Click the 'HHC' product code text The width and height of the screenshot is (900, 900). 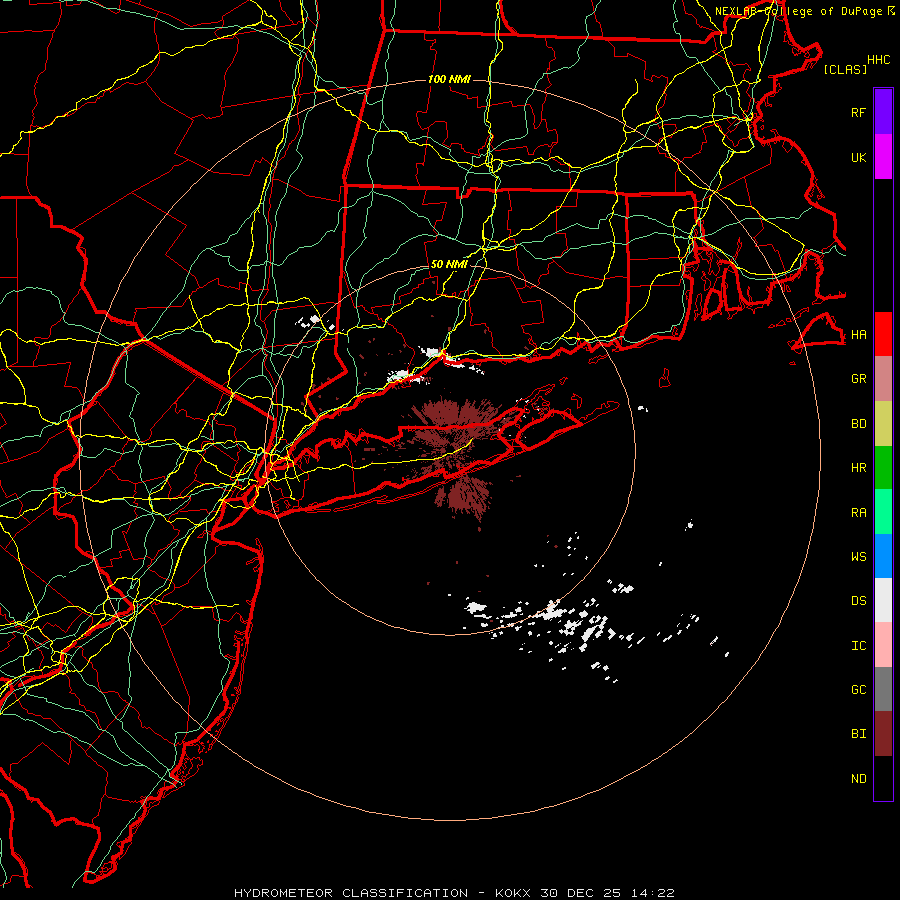[879, 60]
